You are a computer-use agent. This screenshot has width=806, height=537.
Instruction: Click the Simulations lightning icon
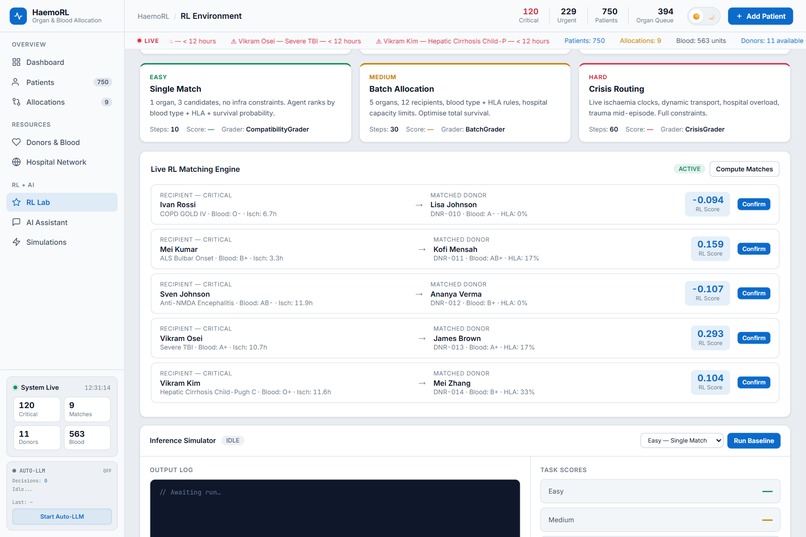16,242
